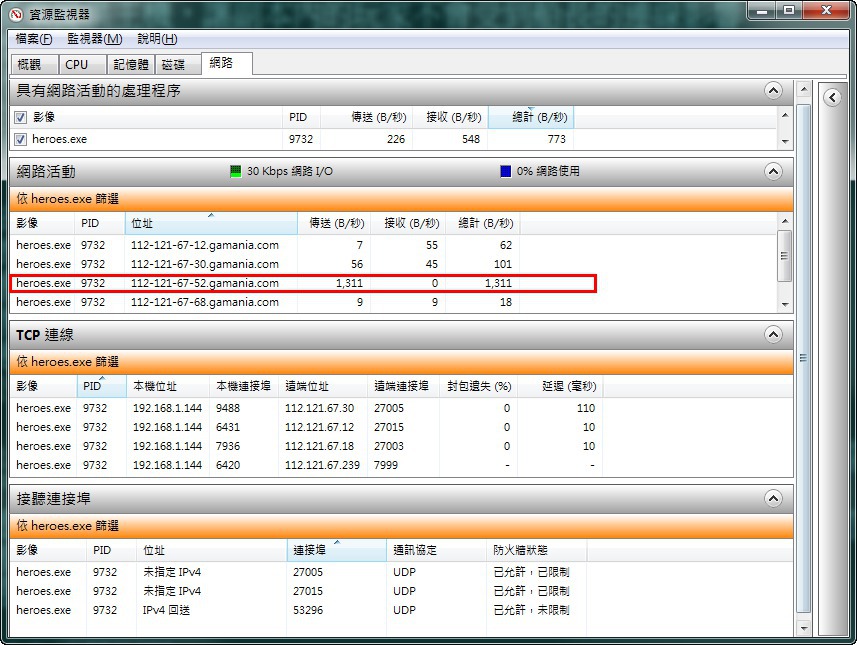
Task: Maximize the 資源監視器 window
Action: [x=789, y=10]
